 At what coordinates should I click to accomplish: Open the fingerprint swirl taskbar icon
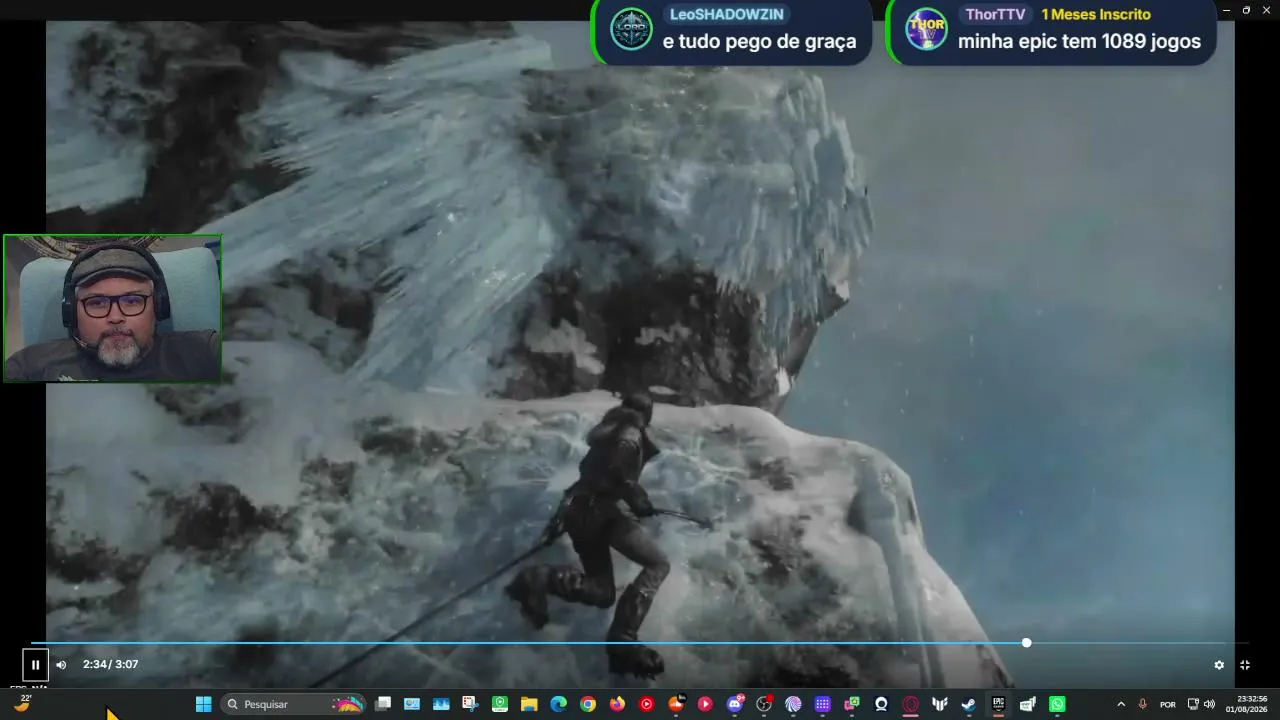(793, 704)
